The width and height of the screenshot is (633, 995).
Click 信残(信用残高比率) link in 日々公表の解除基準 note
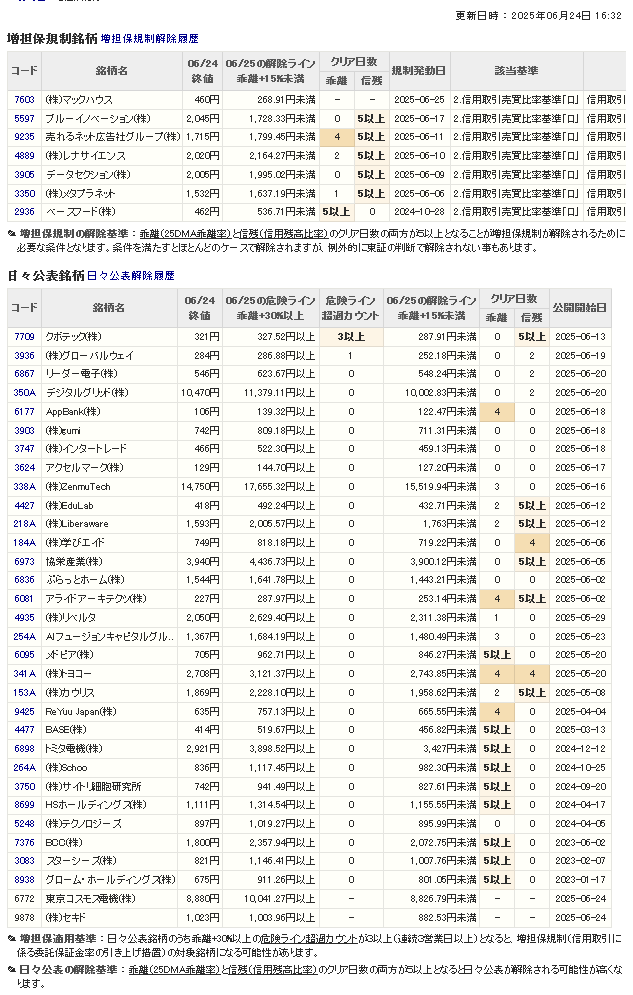coord(273,970)
